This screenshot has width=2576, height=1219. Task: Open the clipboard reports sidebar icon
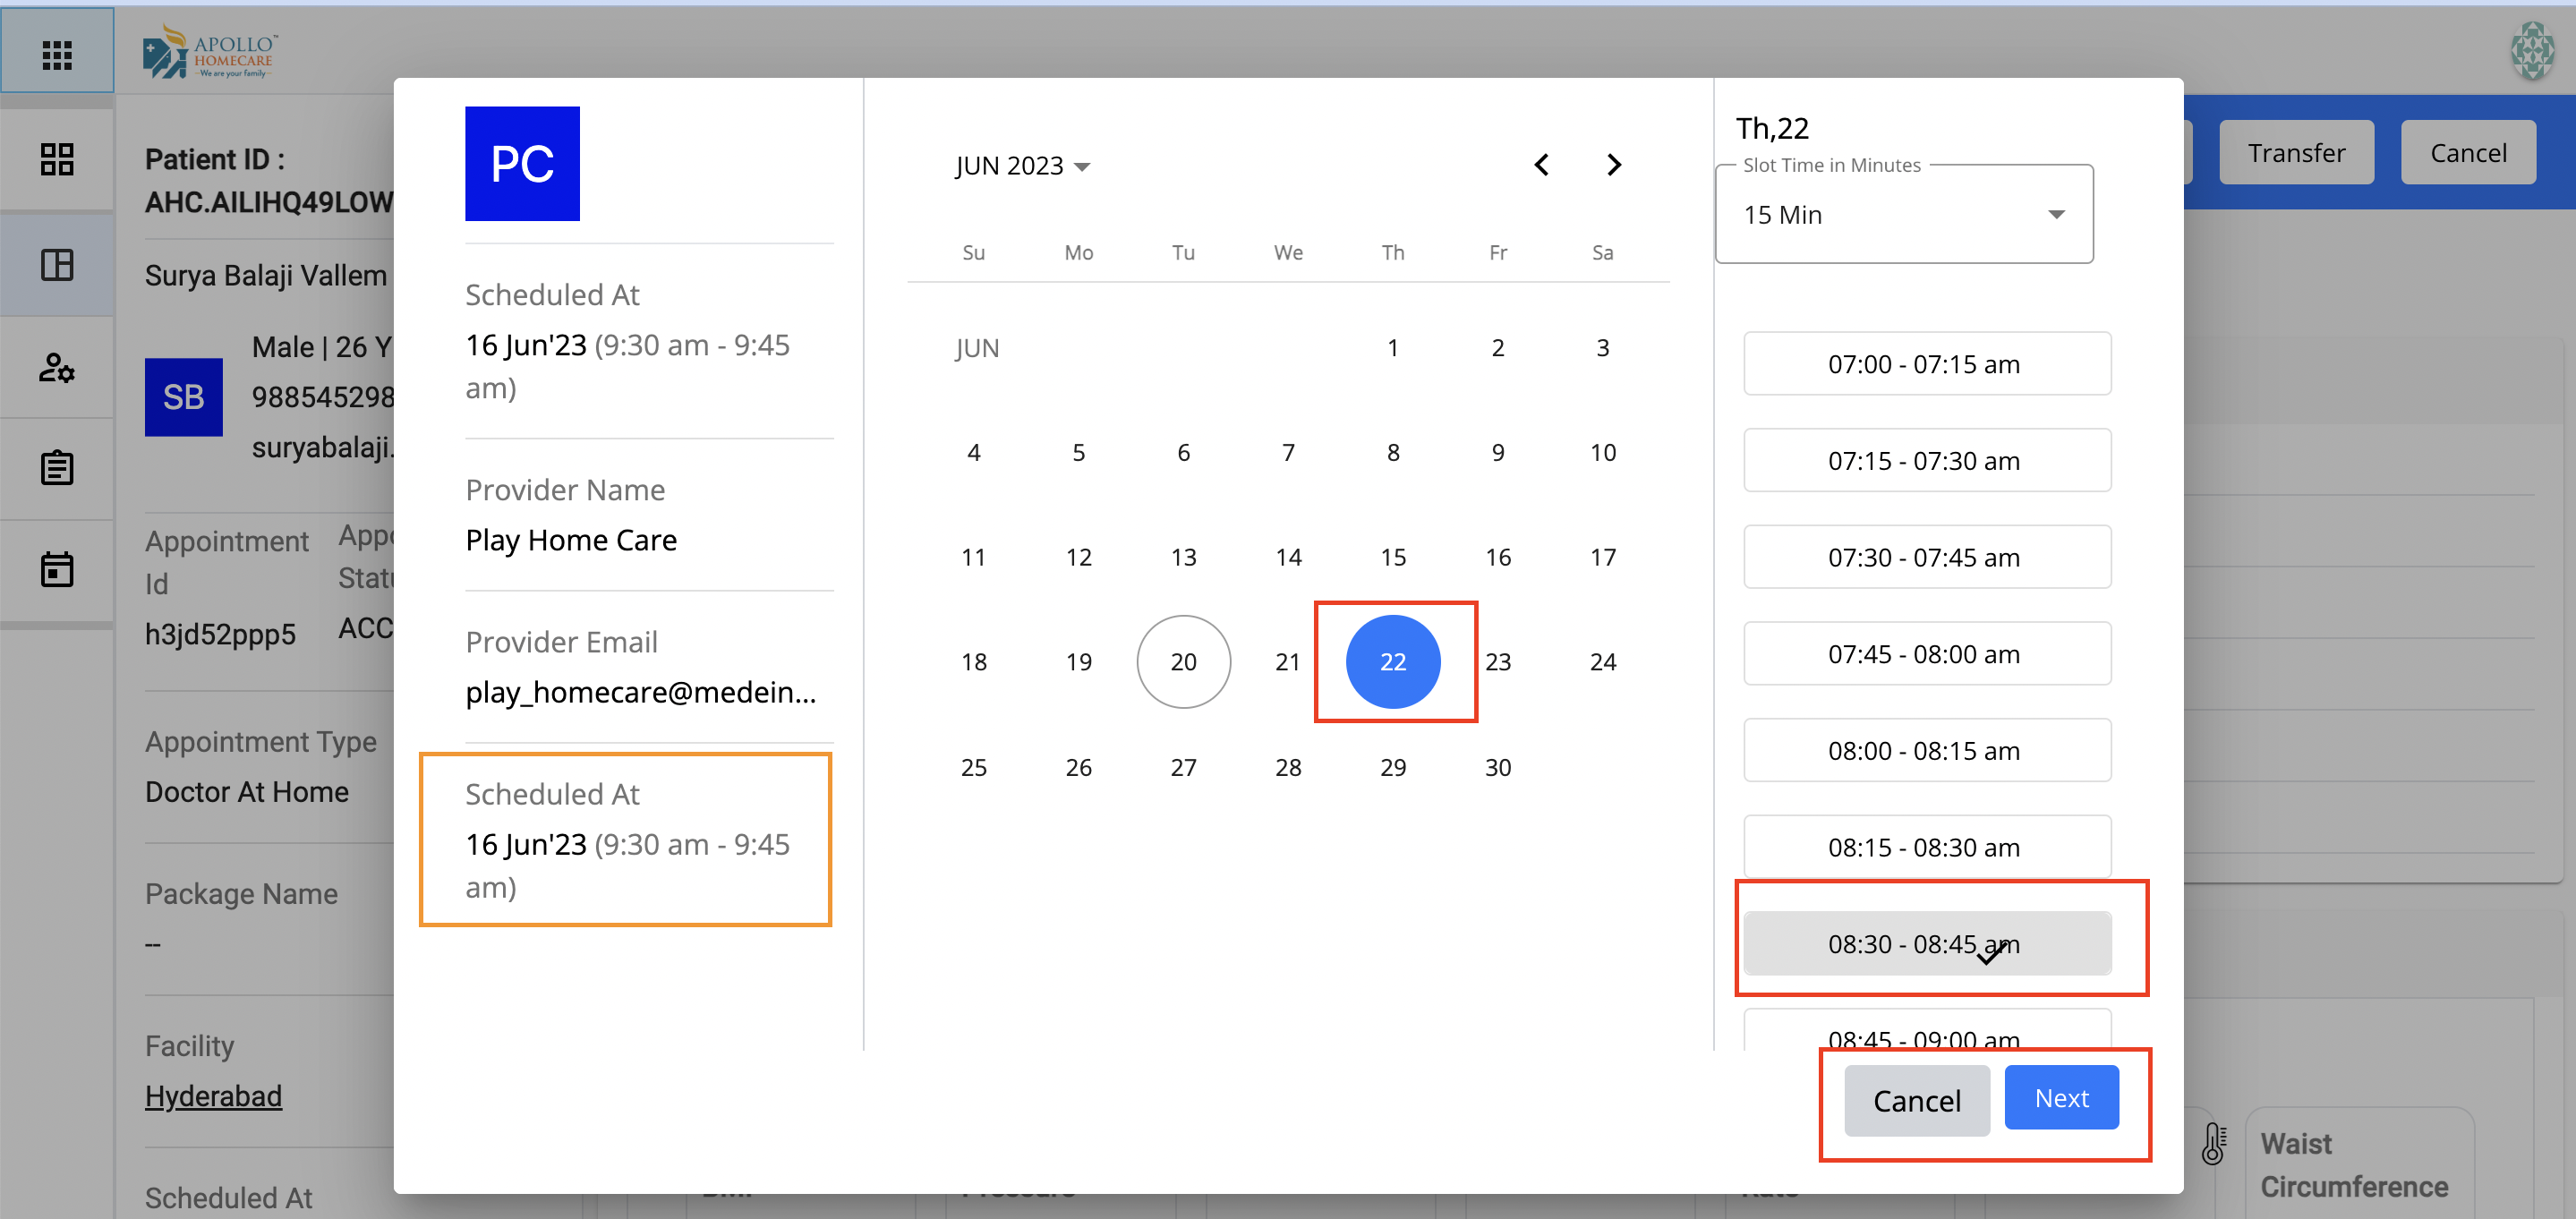[x=57, y=467]
